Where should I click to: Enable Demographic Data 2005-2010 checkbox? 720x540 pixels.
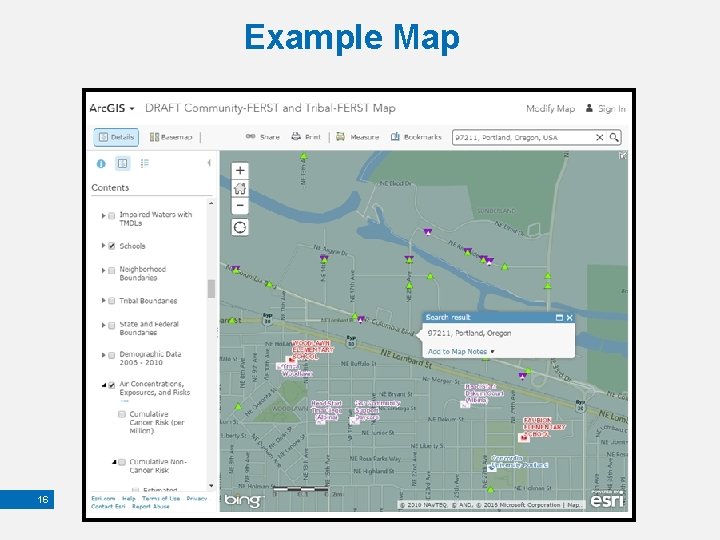pyautogui.click(x=112, y=355)
